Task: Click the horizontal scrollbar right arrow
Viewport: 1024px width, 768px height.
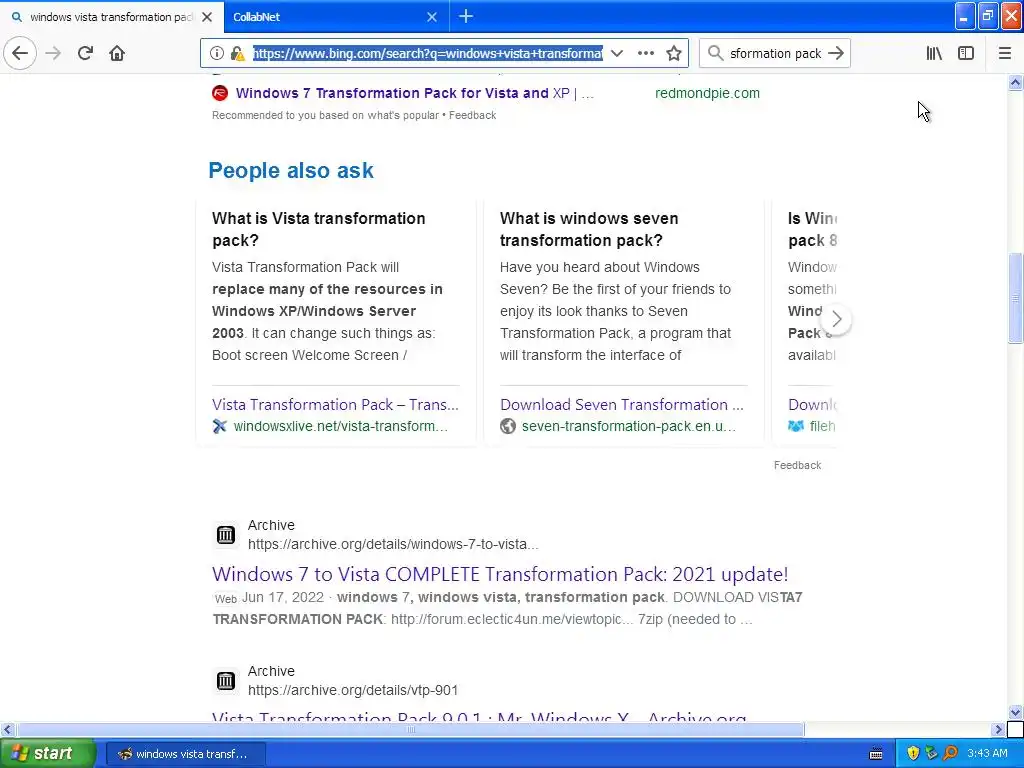Action: point(998,729)
